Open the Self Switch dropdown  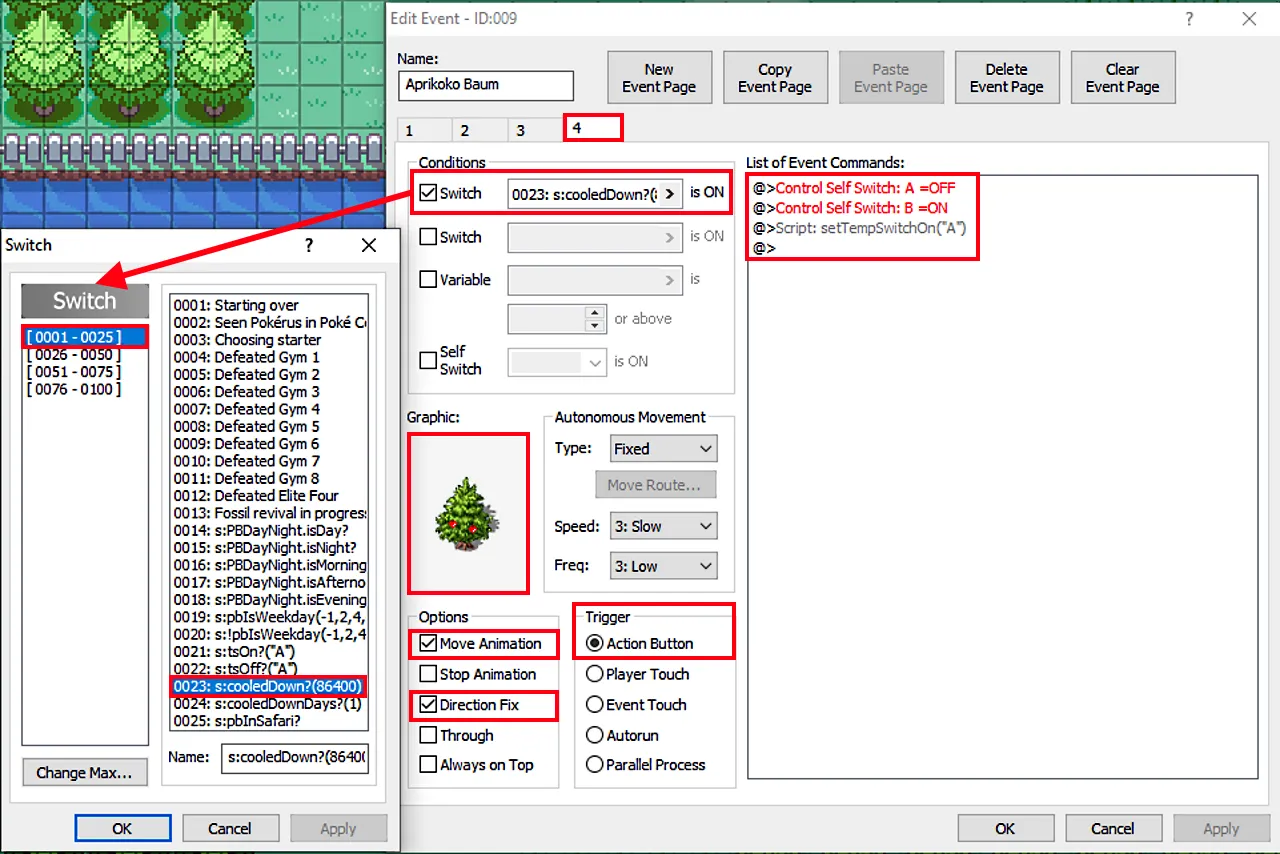coord(557,362)
